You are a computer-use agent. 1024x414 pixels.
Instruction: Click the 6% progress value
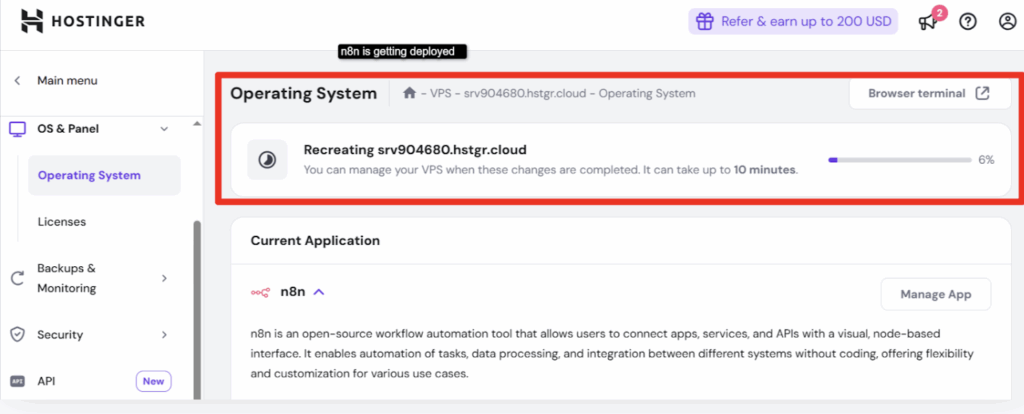tap(986, 159)
